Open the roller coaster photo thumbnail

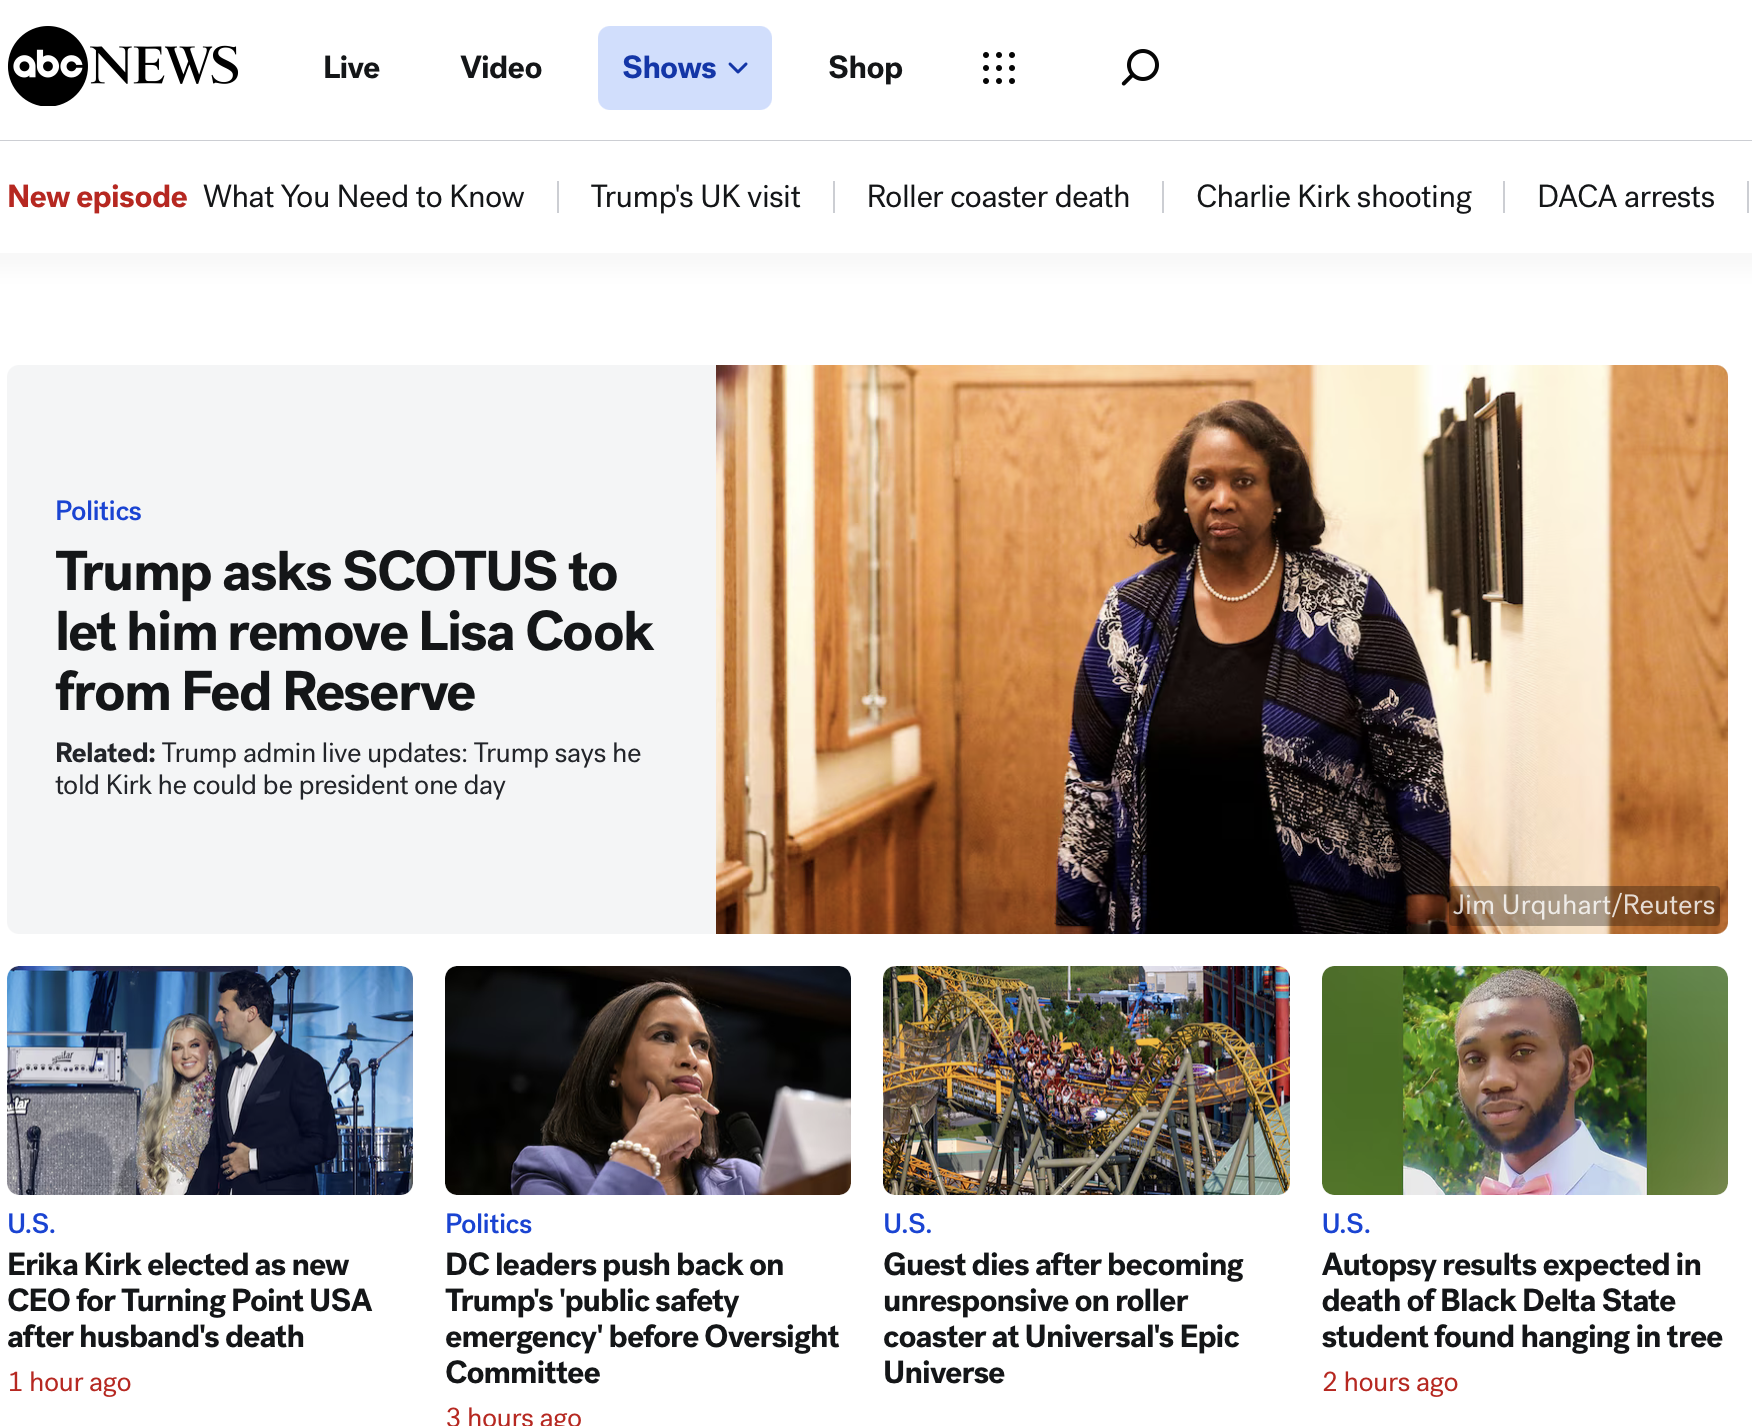tap(1086, 1080)
